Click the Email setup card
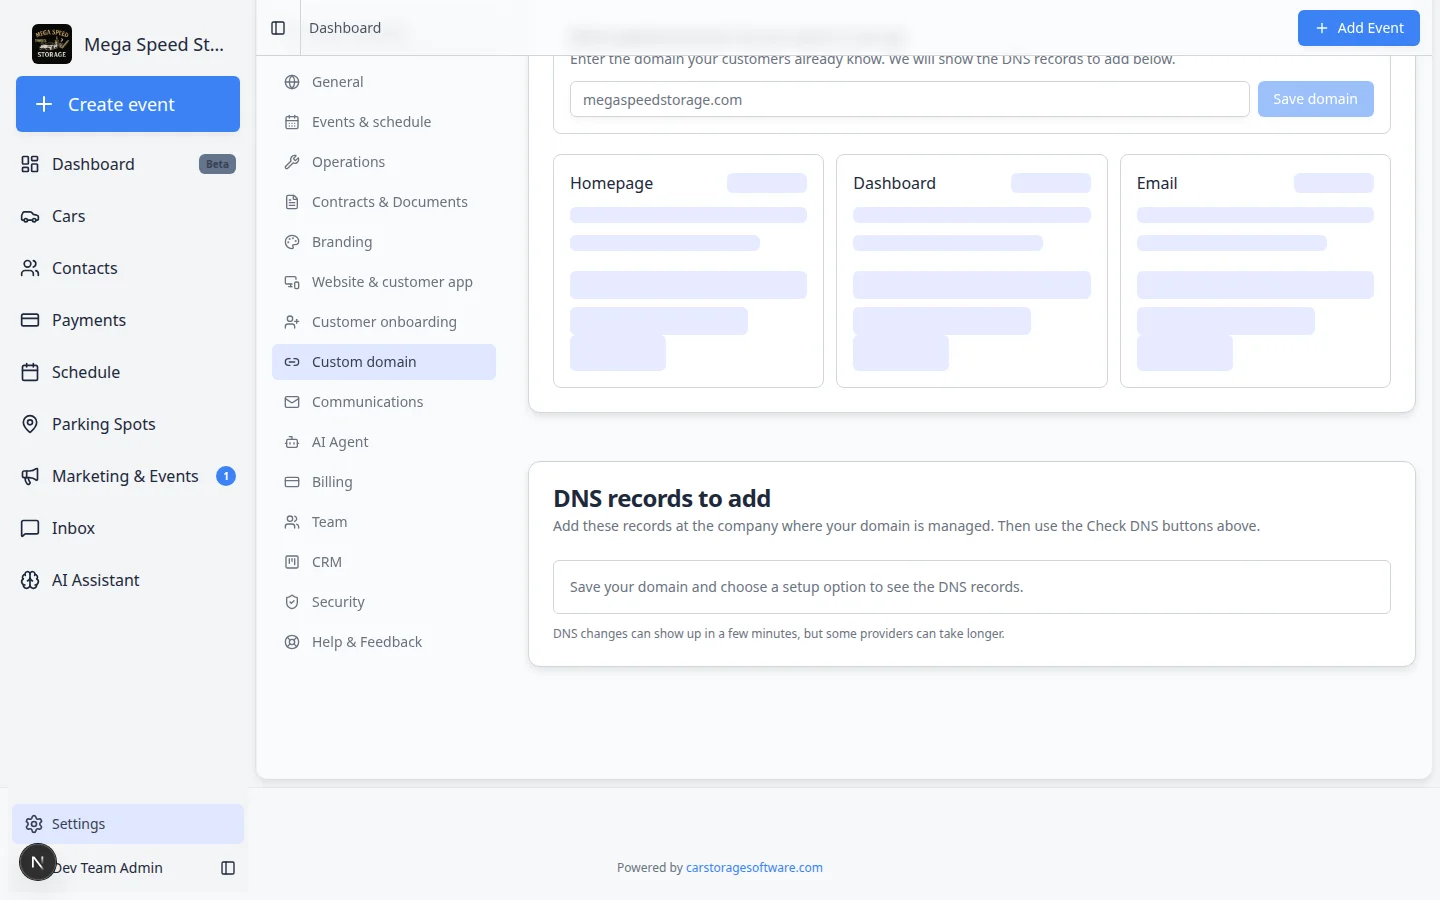This screenshot has width=1440, height=900. [x=1255, y=271]
